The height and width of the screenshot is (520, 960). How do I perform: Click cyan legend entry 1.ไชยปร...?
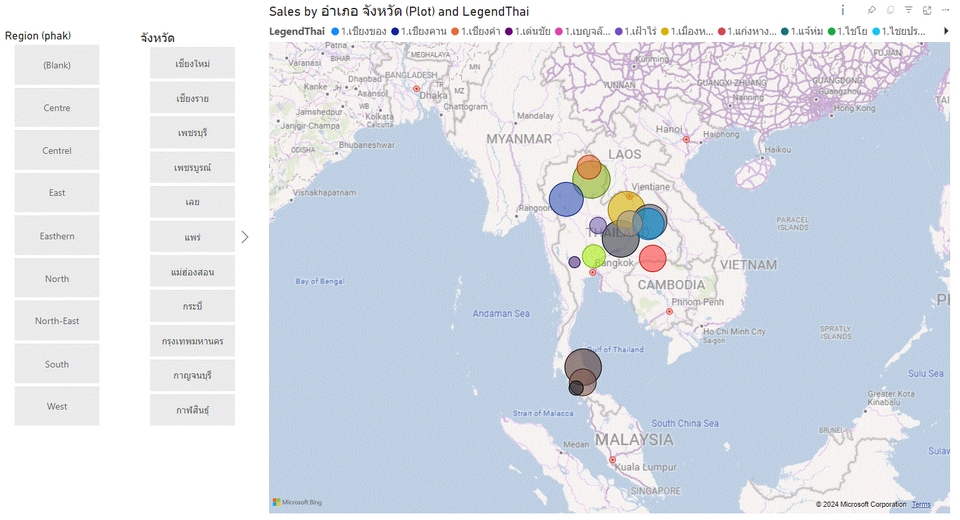click(x=899, y=31)
